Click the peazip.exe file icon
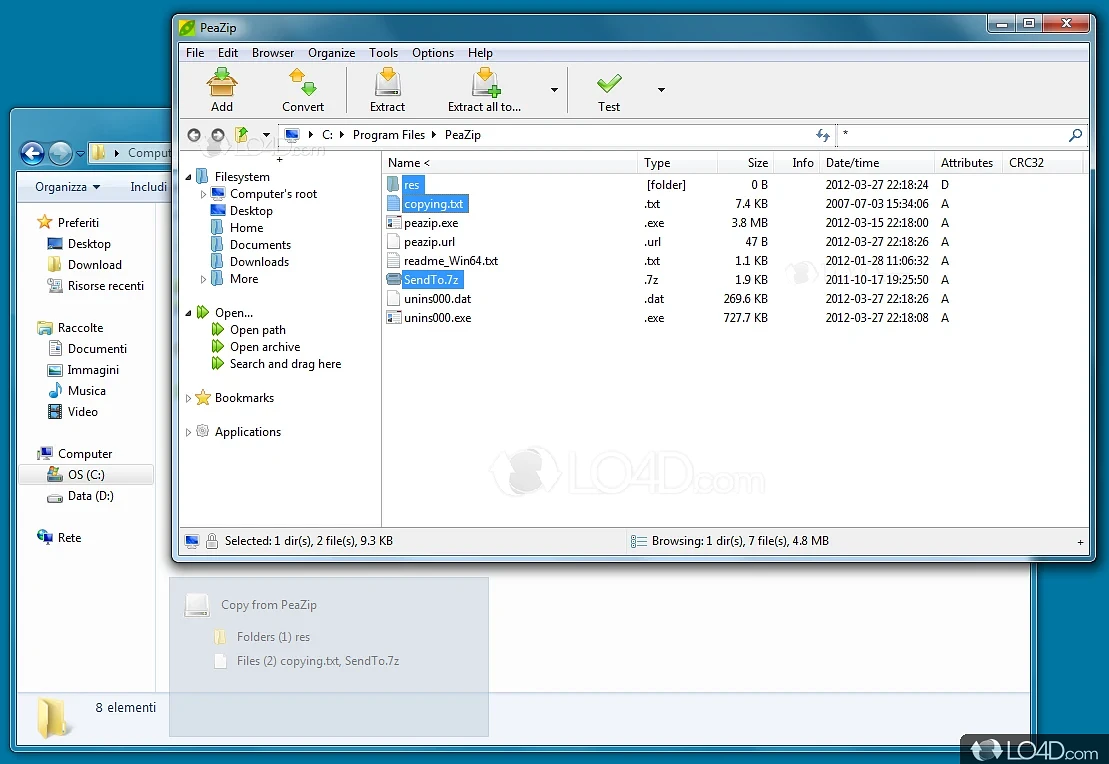 pos(394,223)
